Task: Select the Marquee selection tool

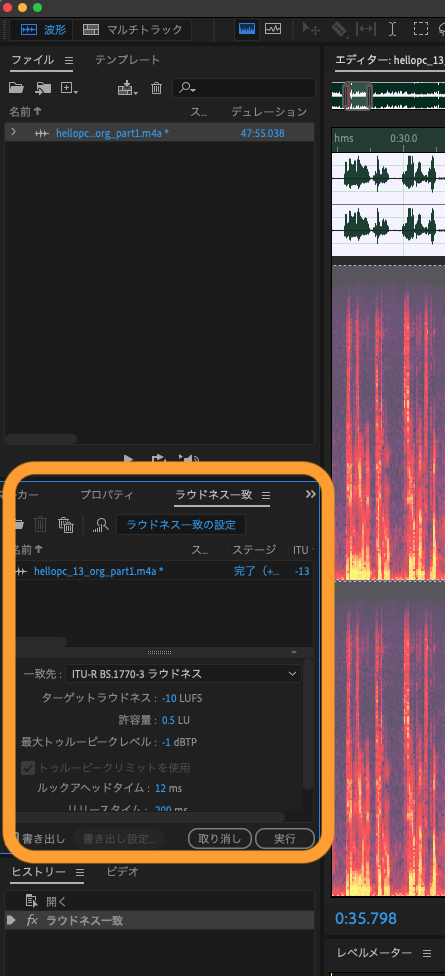Action: pyautogui.click(x=421, y=29)
